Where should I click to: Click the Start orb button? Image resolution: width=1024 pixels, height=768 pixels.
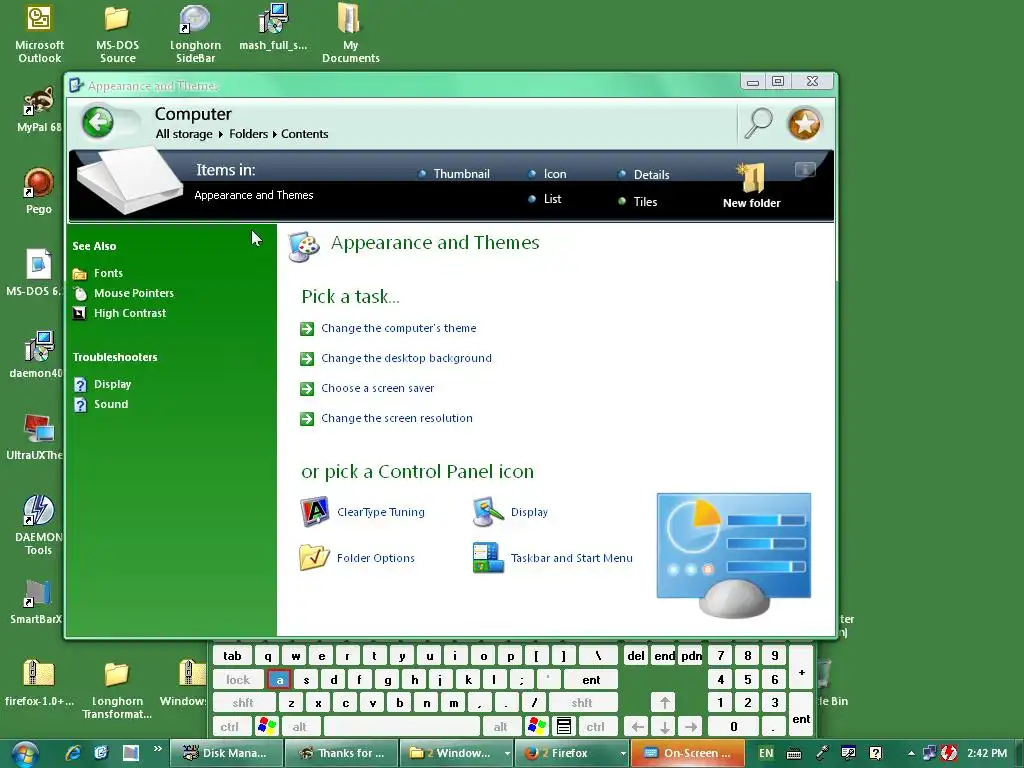coord(25,754)
